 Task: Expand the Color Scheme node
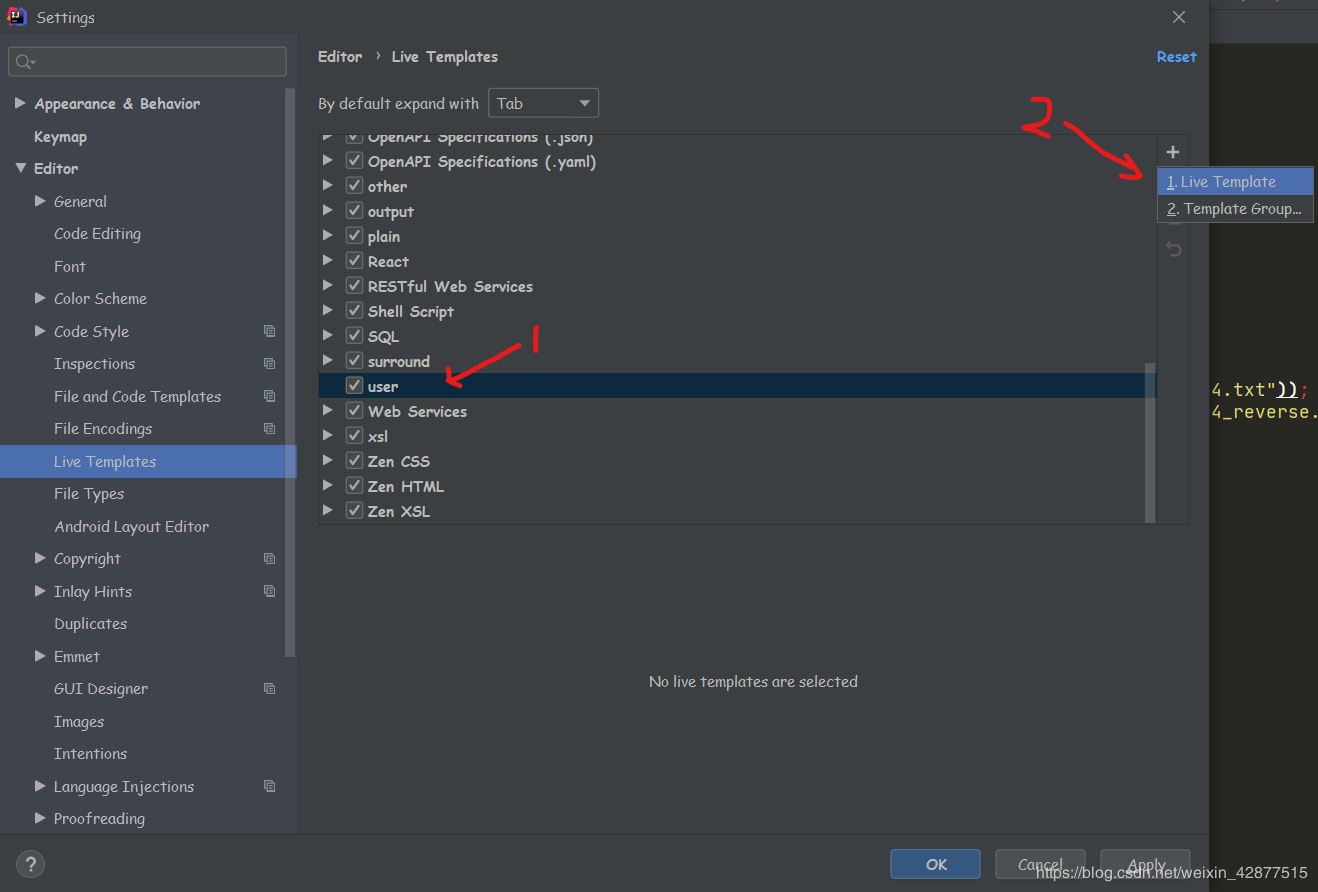click(40, 298)
